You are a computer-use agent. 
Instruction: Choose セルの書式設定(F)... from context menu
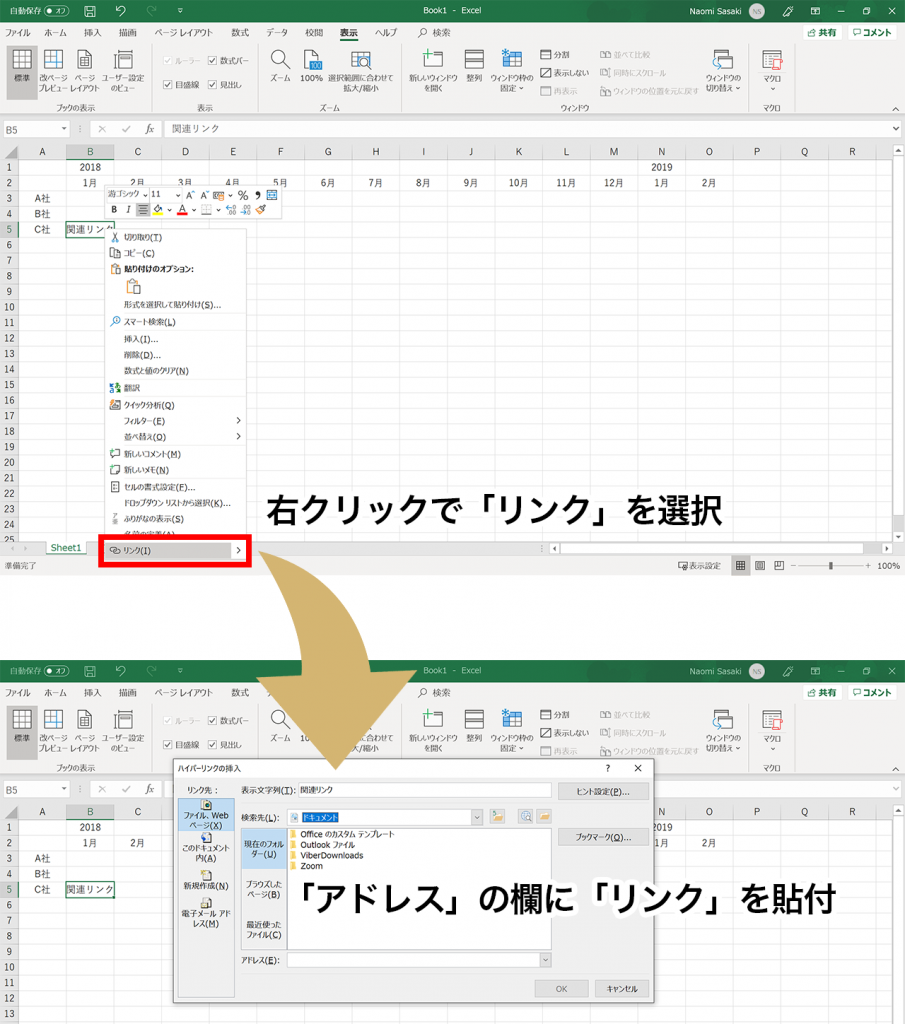[158, 486]
